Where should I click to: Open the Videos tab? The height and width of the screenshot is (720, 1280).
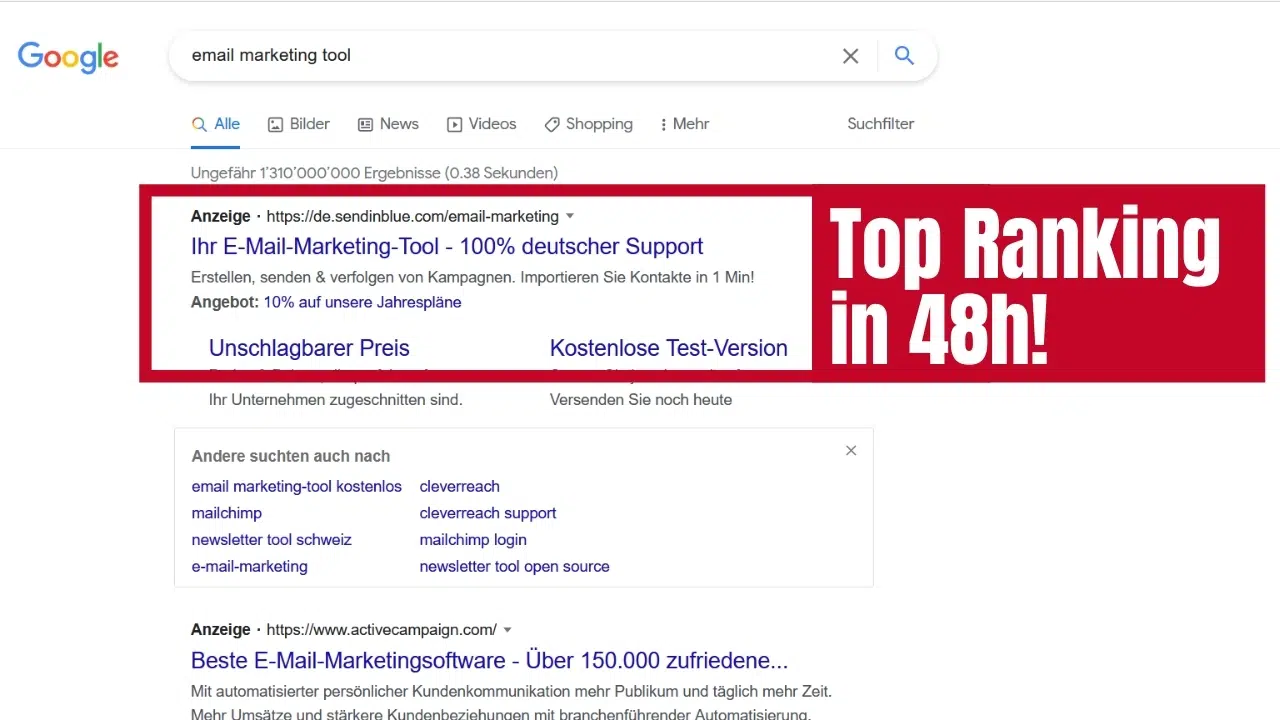click(x=482, y=124)
